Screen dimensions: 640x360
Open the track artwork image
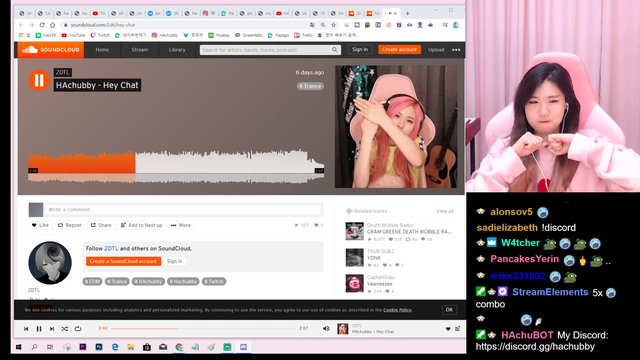click(396, 127)
